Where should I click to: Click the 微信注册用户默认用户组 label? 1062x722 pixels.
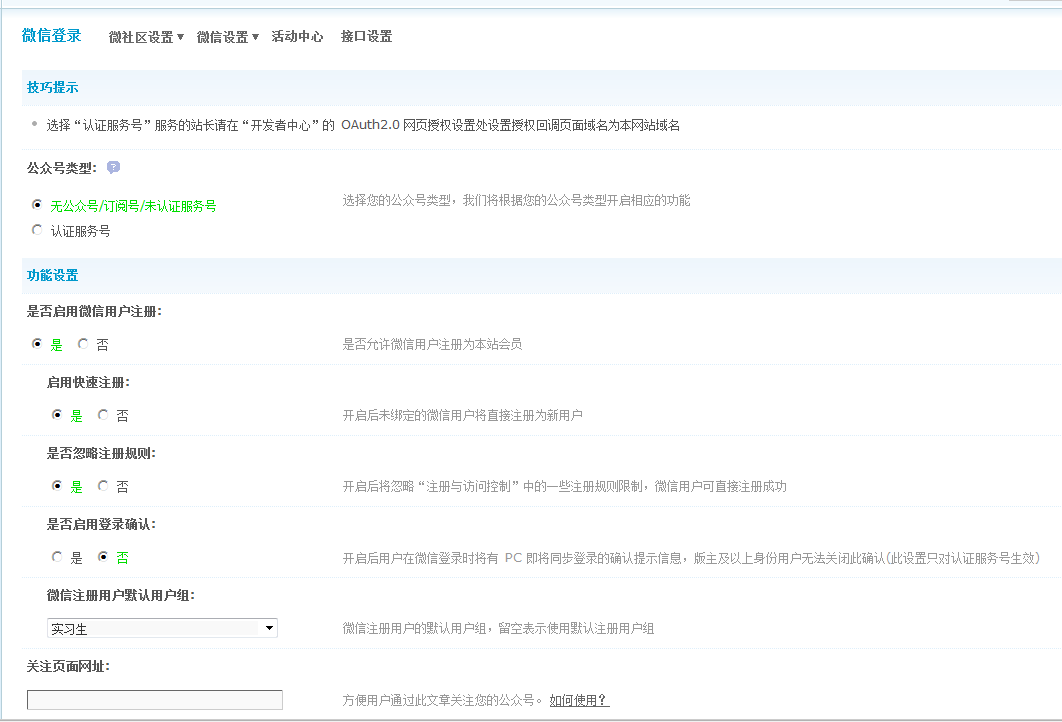coord(121,596)
